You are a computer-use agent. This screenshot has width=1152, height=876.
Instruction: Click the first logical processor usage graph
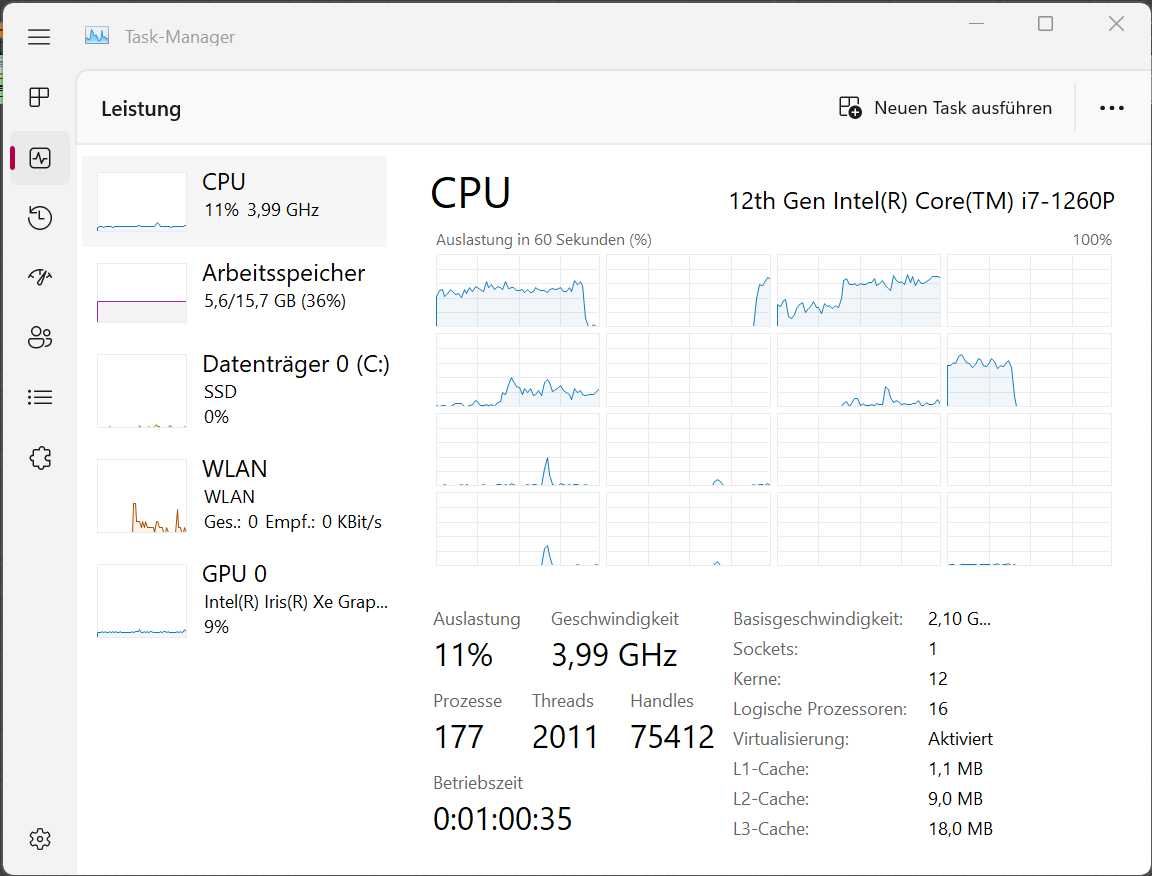click(x=517, y=291)
